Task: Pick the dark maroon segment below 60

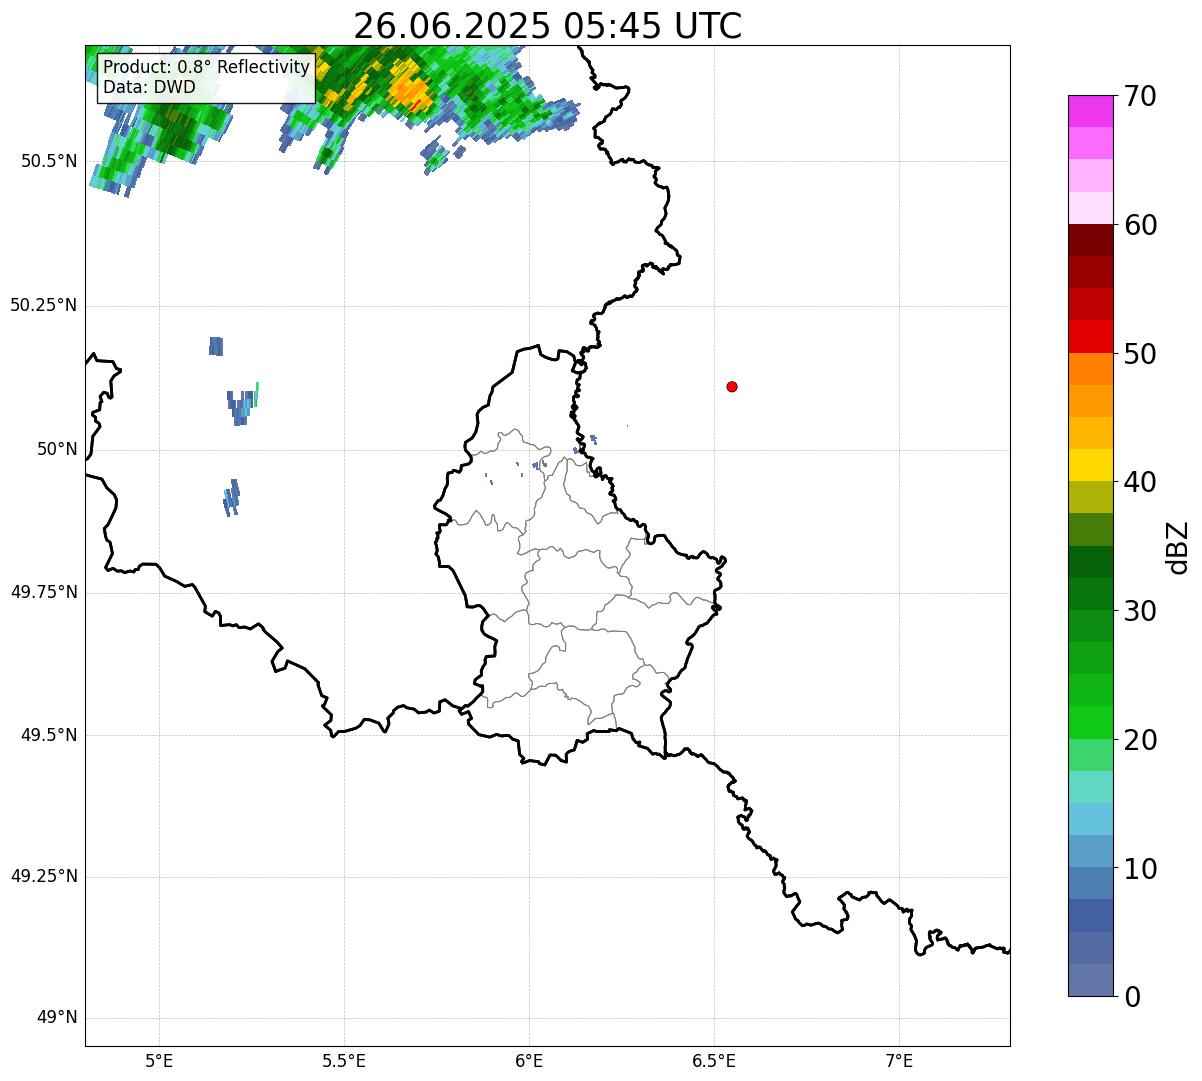Action: click(1090, 240)
